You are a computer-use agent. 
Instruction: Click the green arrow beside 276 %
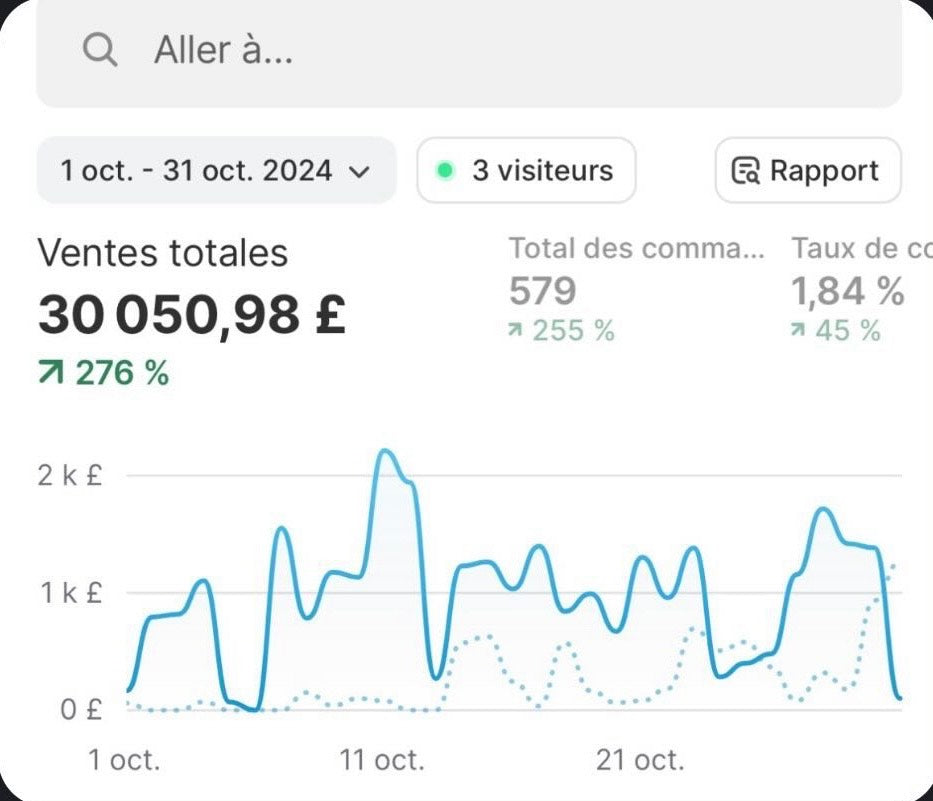tap(51, 373)
